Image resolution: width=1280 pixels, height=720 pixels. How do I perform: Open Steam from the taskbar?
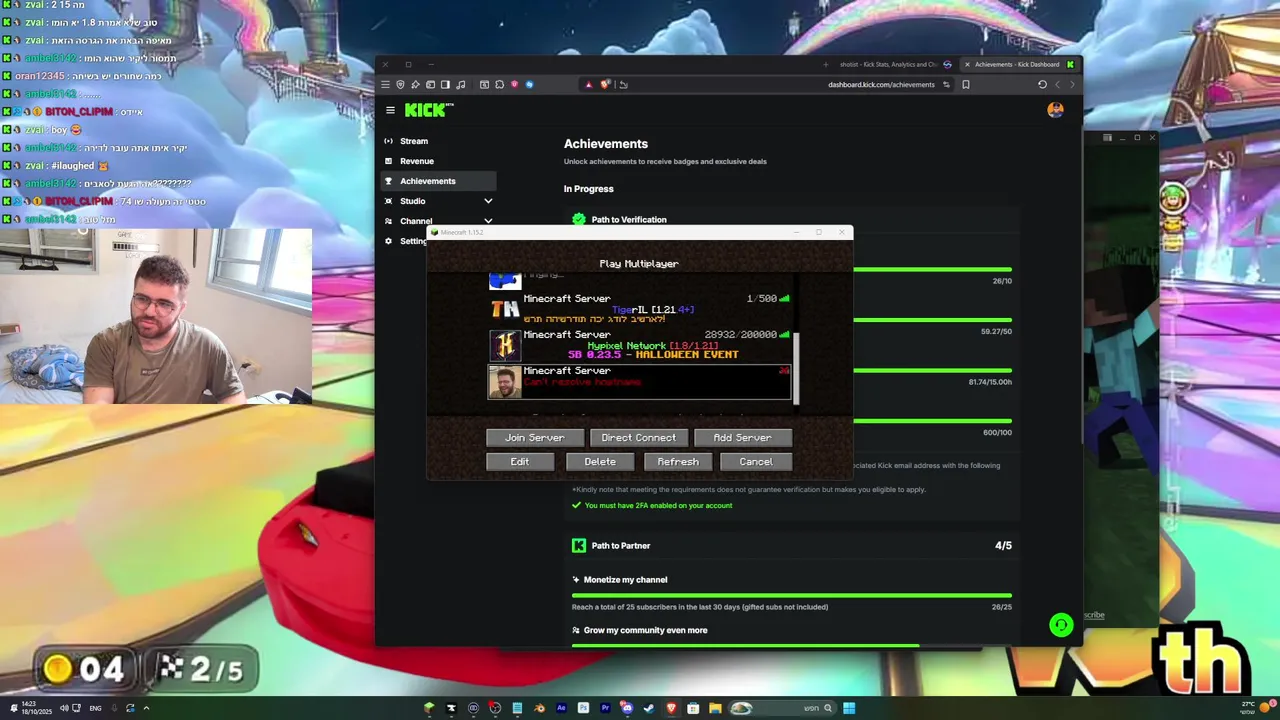pos(649,708)
